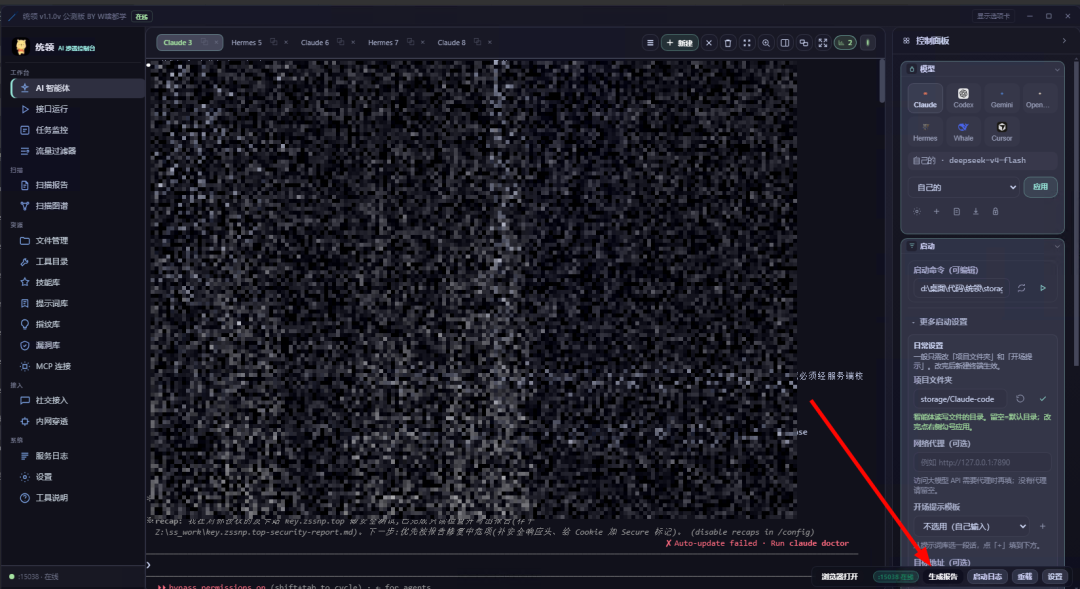The width and height of the screenshot is (1080, 589).
Task: Click the 重载 button
Action: coord(1025,577)
